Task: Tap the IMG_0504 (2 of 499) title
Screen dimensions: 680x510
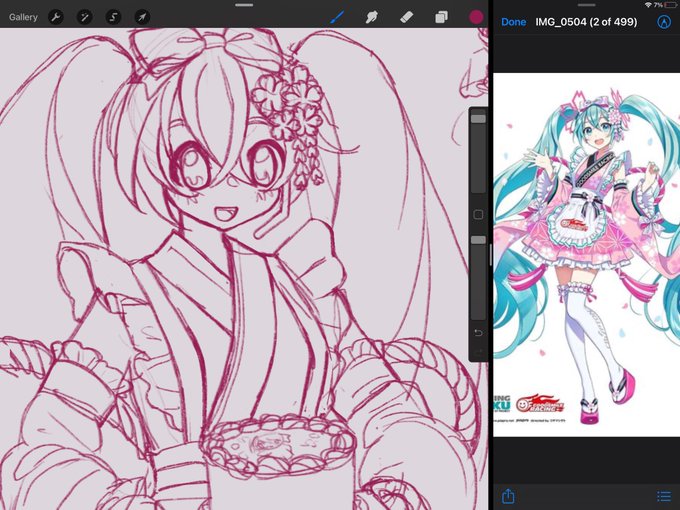Action: (x=586, y=22)
